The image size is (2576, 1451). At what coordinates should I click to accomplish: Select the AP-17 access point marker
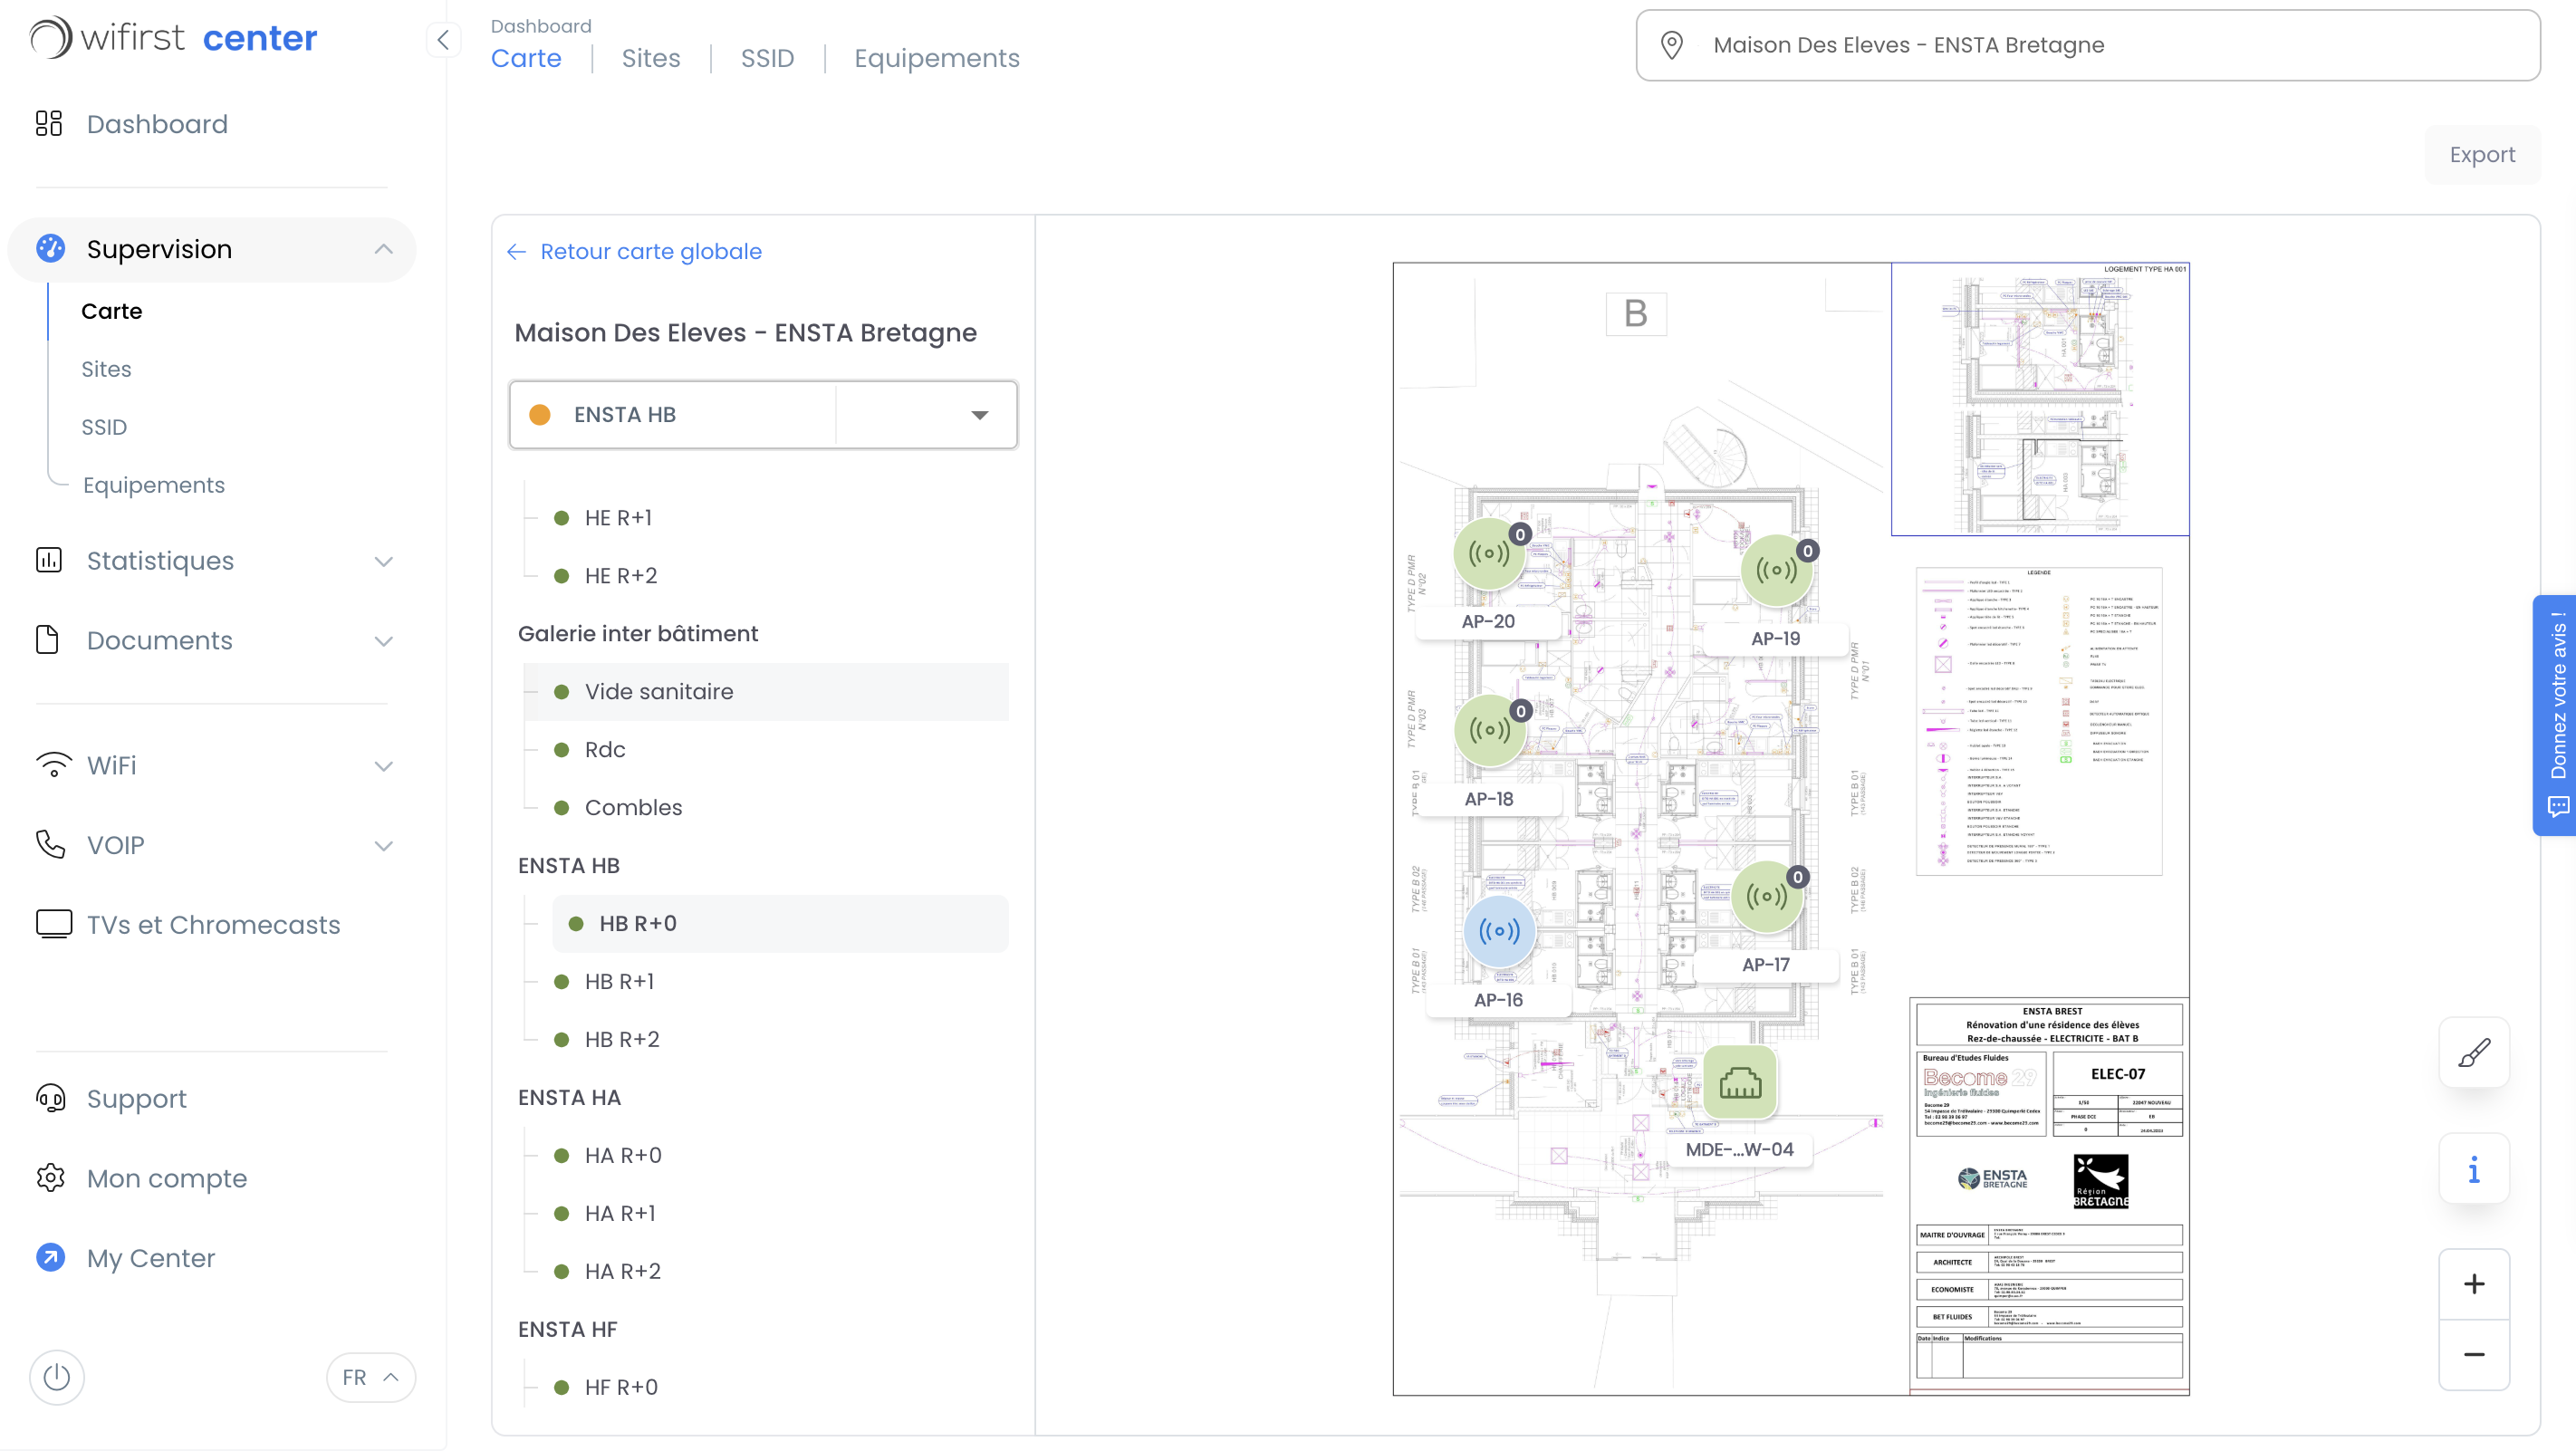point(1766,896)
